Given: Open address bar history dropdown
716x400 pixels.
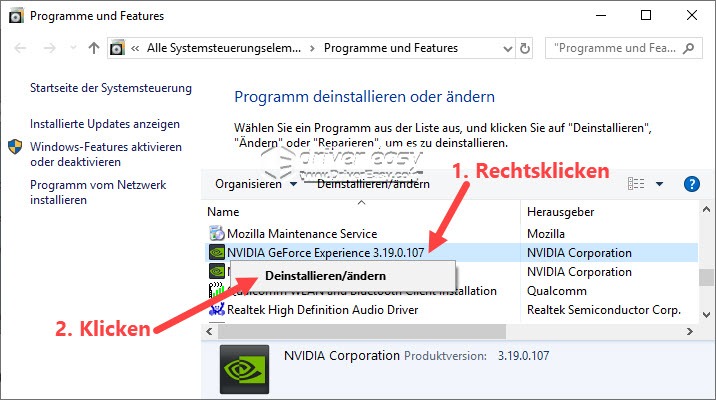Looking at the screenshot, I should [507, 48].
